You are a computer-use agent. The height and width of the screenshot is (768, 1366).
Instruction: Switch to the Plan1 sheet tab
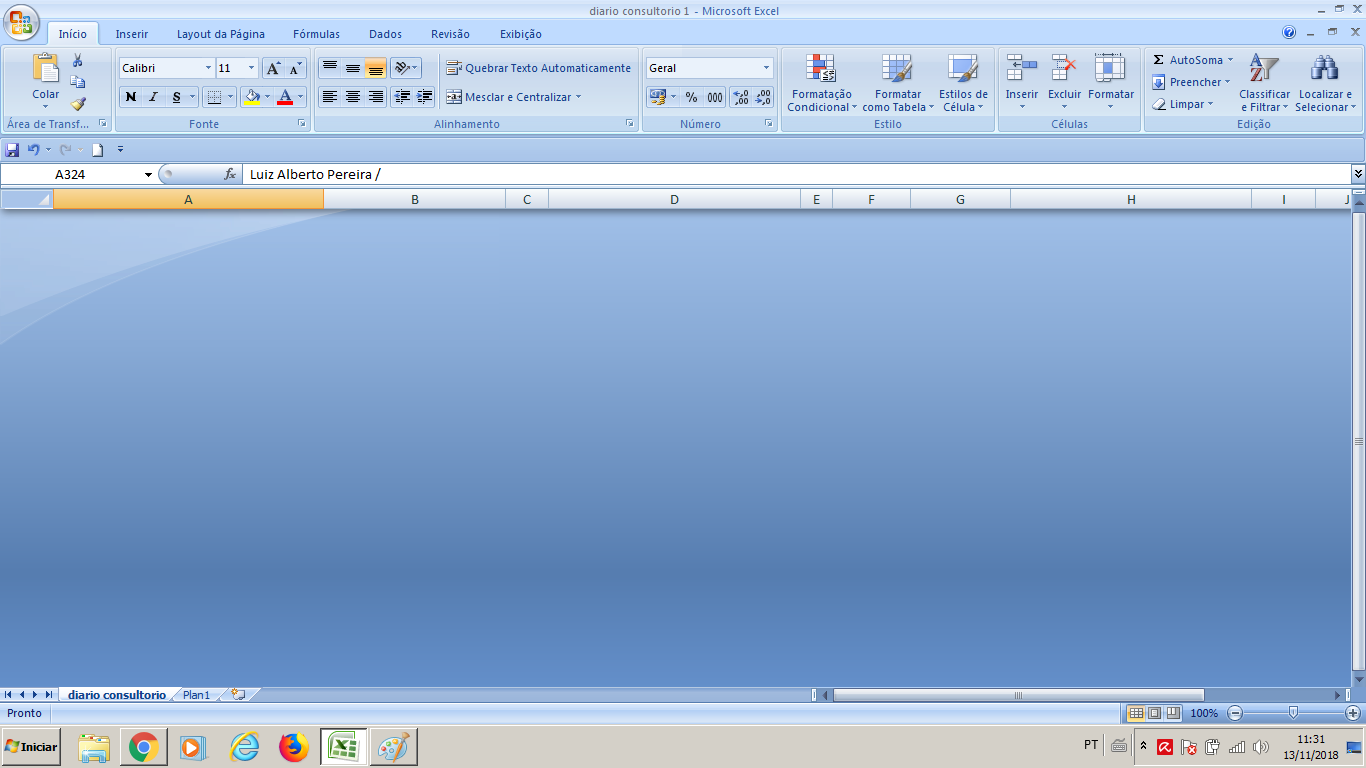(x=196, y=695)
